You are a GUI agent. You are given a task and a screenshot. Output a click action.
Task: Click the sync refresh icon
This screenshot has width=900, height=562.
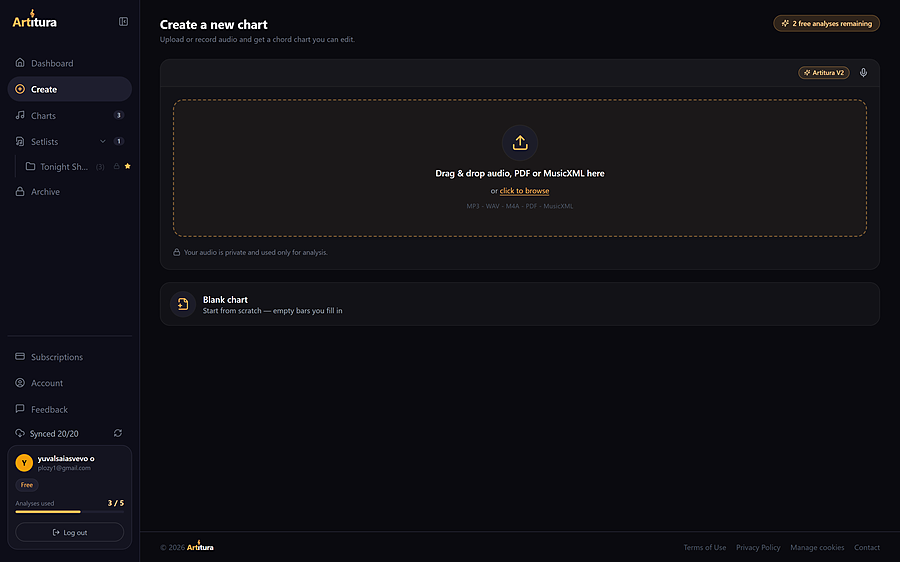(x=118, y=433)
